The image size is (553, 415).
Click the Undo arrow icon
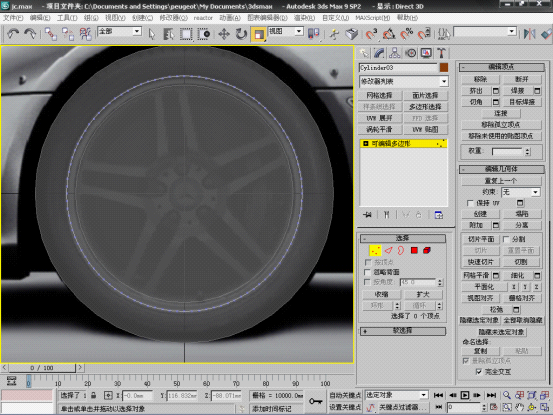[x=13, y=34]
